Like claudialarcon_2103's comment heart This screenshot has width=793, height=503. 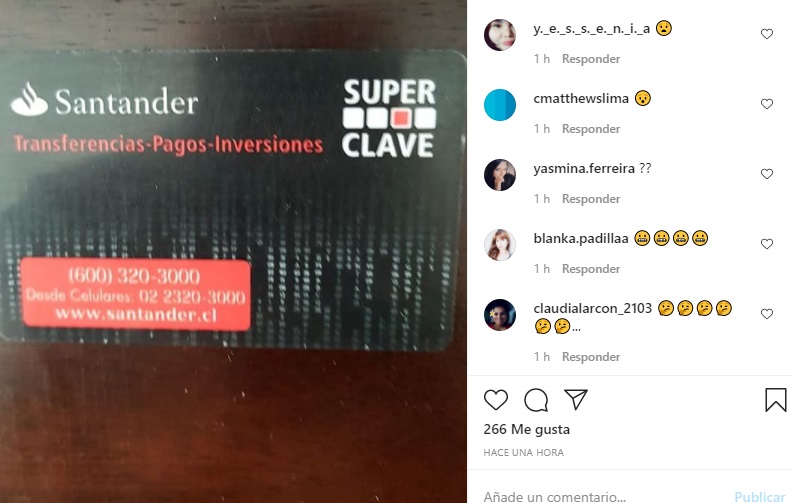coord(767,314)
